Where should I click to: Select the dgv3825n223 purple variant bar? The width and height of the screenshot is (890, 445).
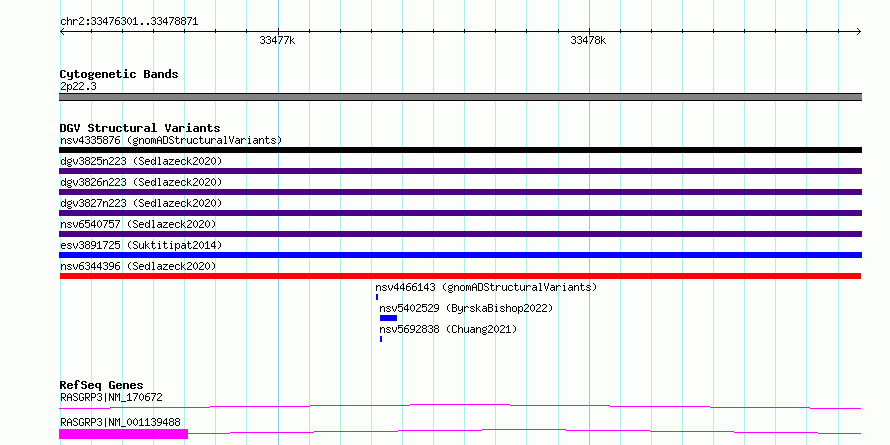click(460, 171)
